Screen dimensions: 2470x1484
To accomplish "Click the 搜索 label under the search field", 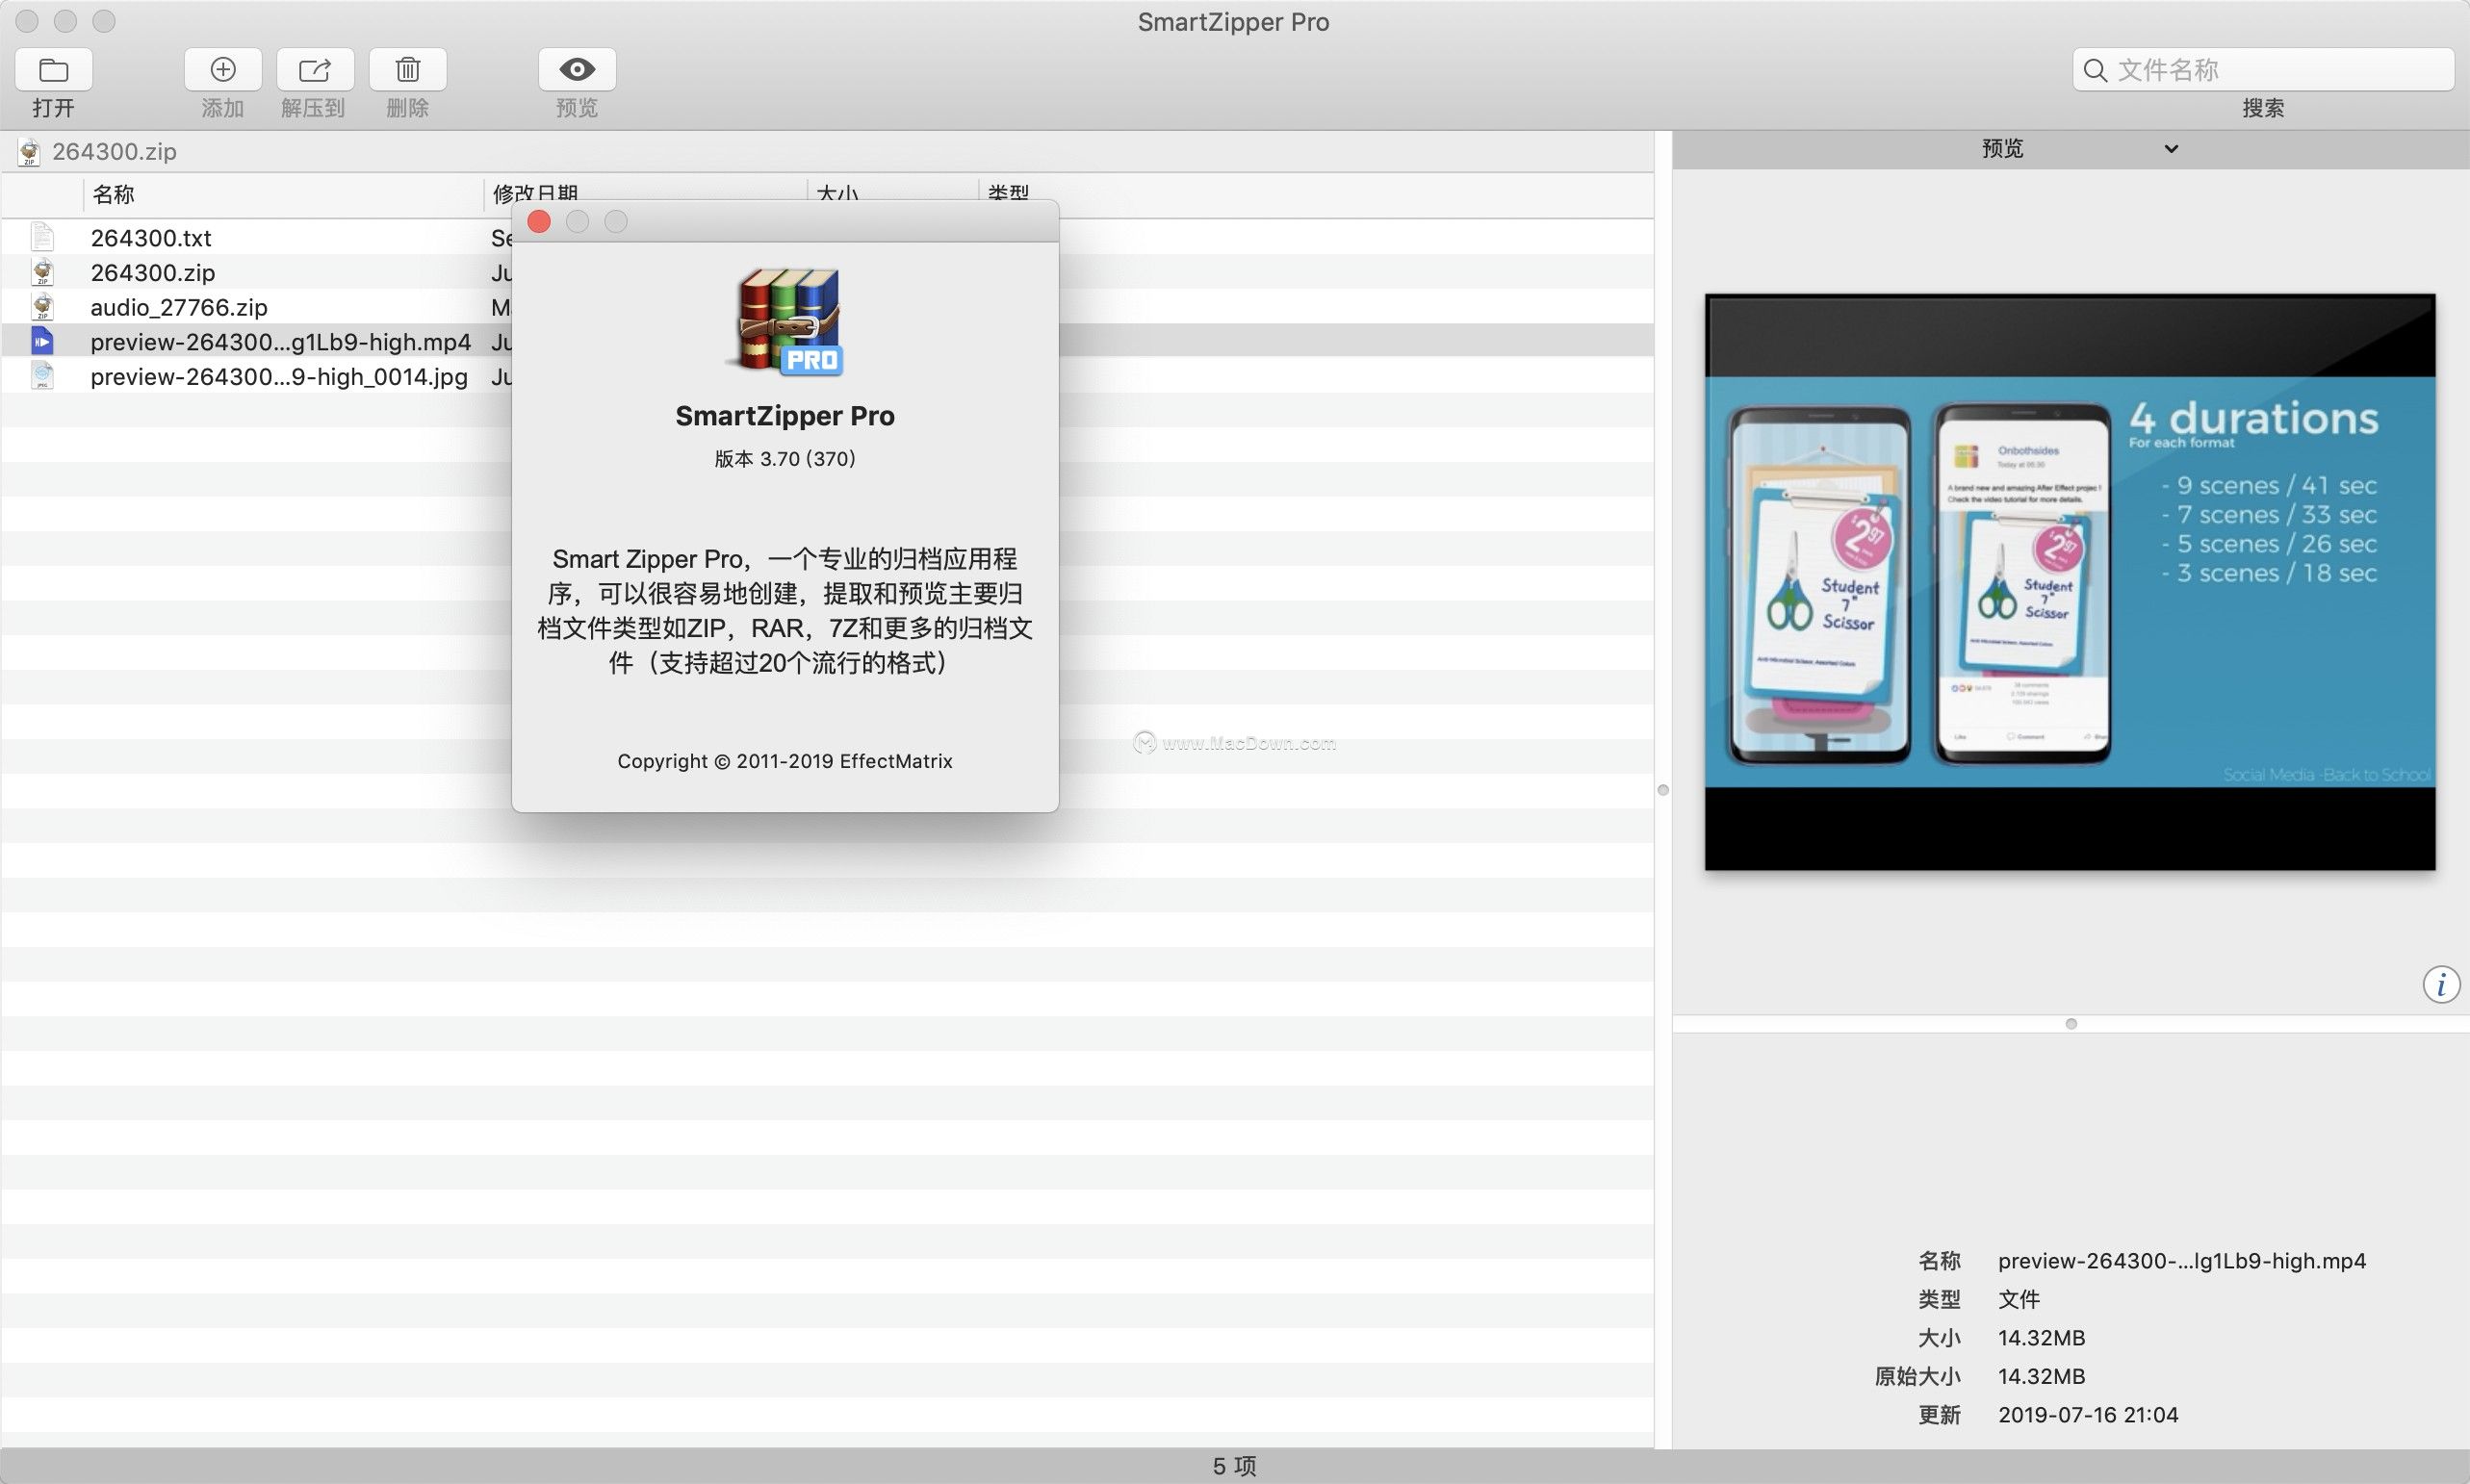I will click(x=2263, y=108).
